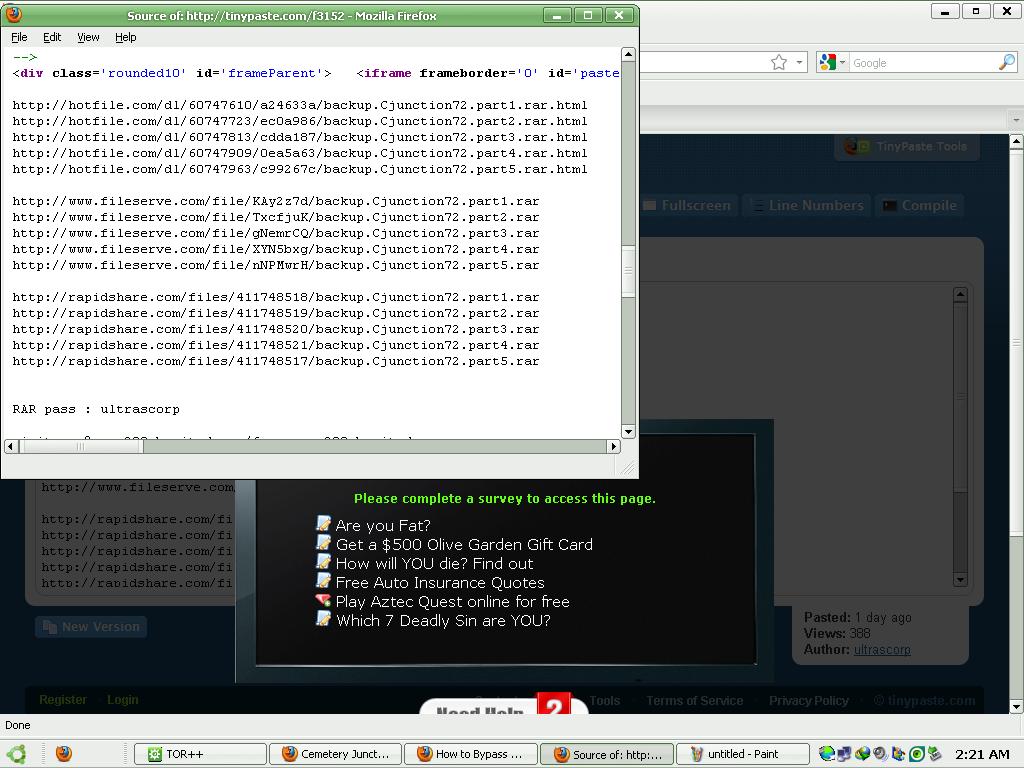Viewport: 1024px width, 768px height.
Task: Open Privacy Policy footer link
Action: click(808, 701)
